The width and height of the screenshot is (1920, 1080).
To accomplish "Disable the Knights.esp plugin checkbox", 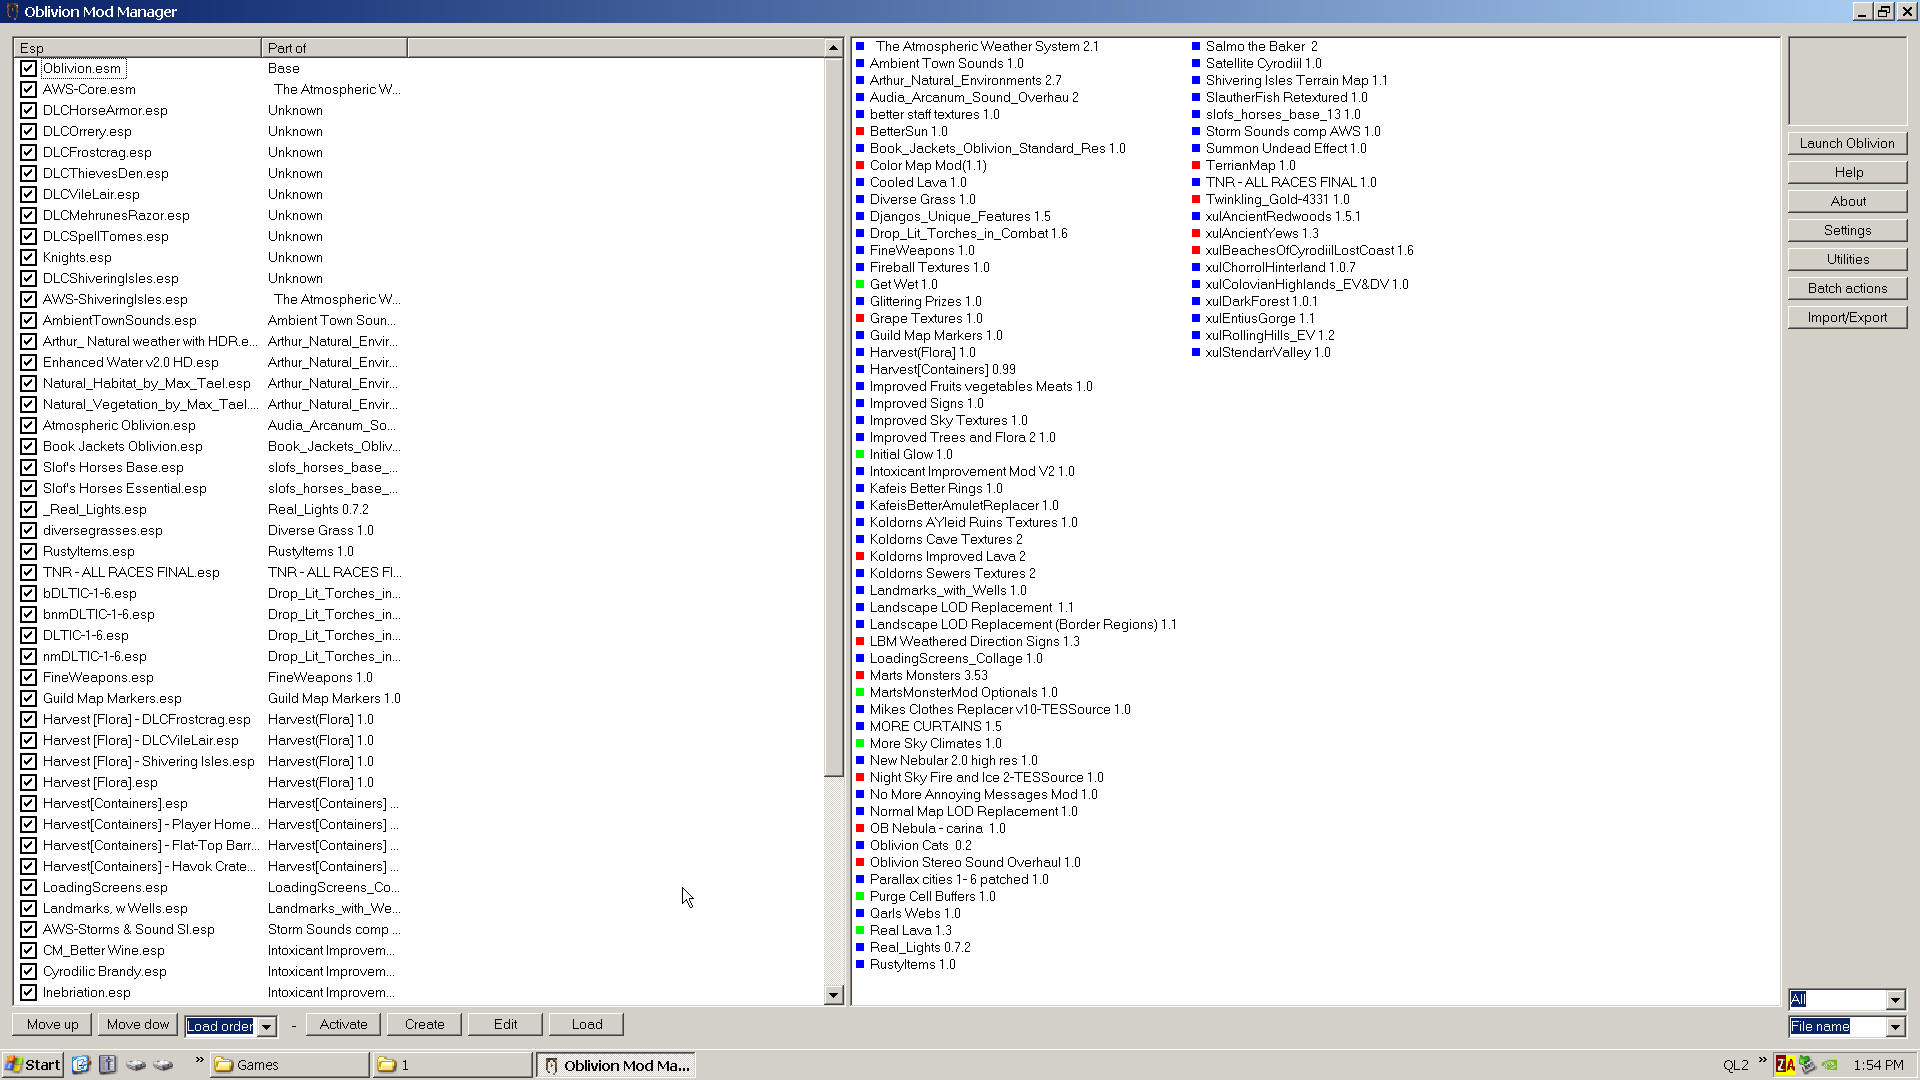I will 28,257.
